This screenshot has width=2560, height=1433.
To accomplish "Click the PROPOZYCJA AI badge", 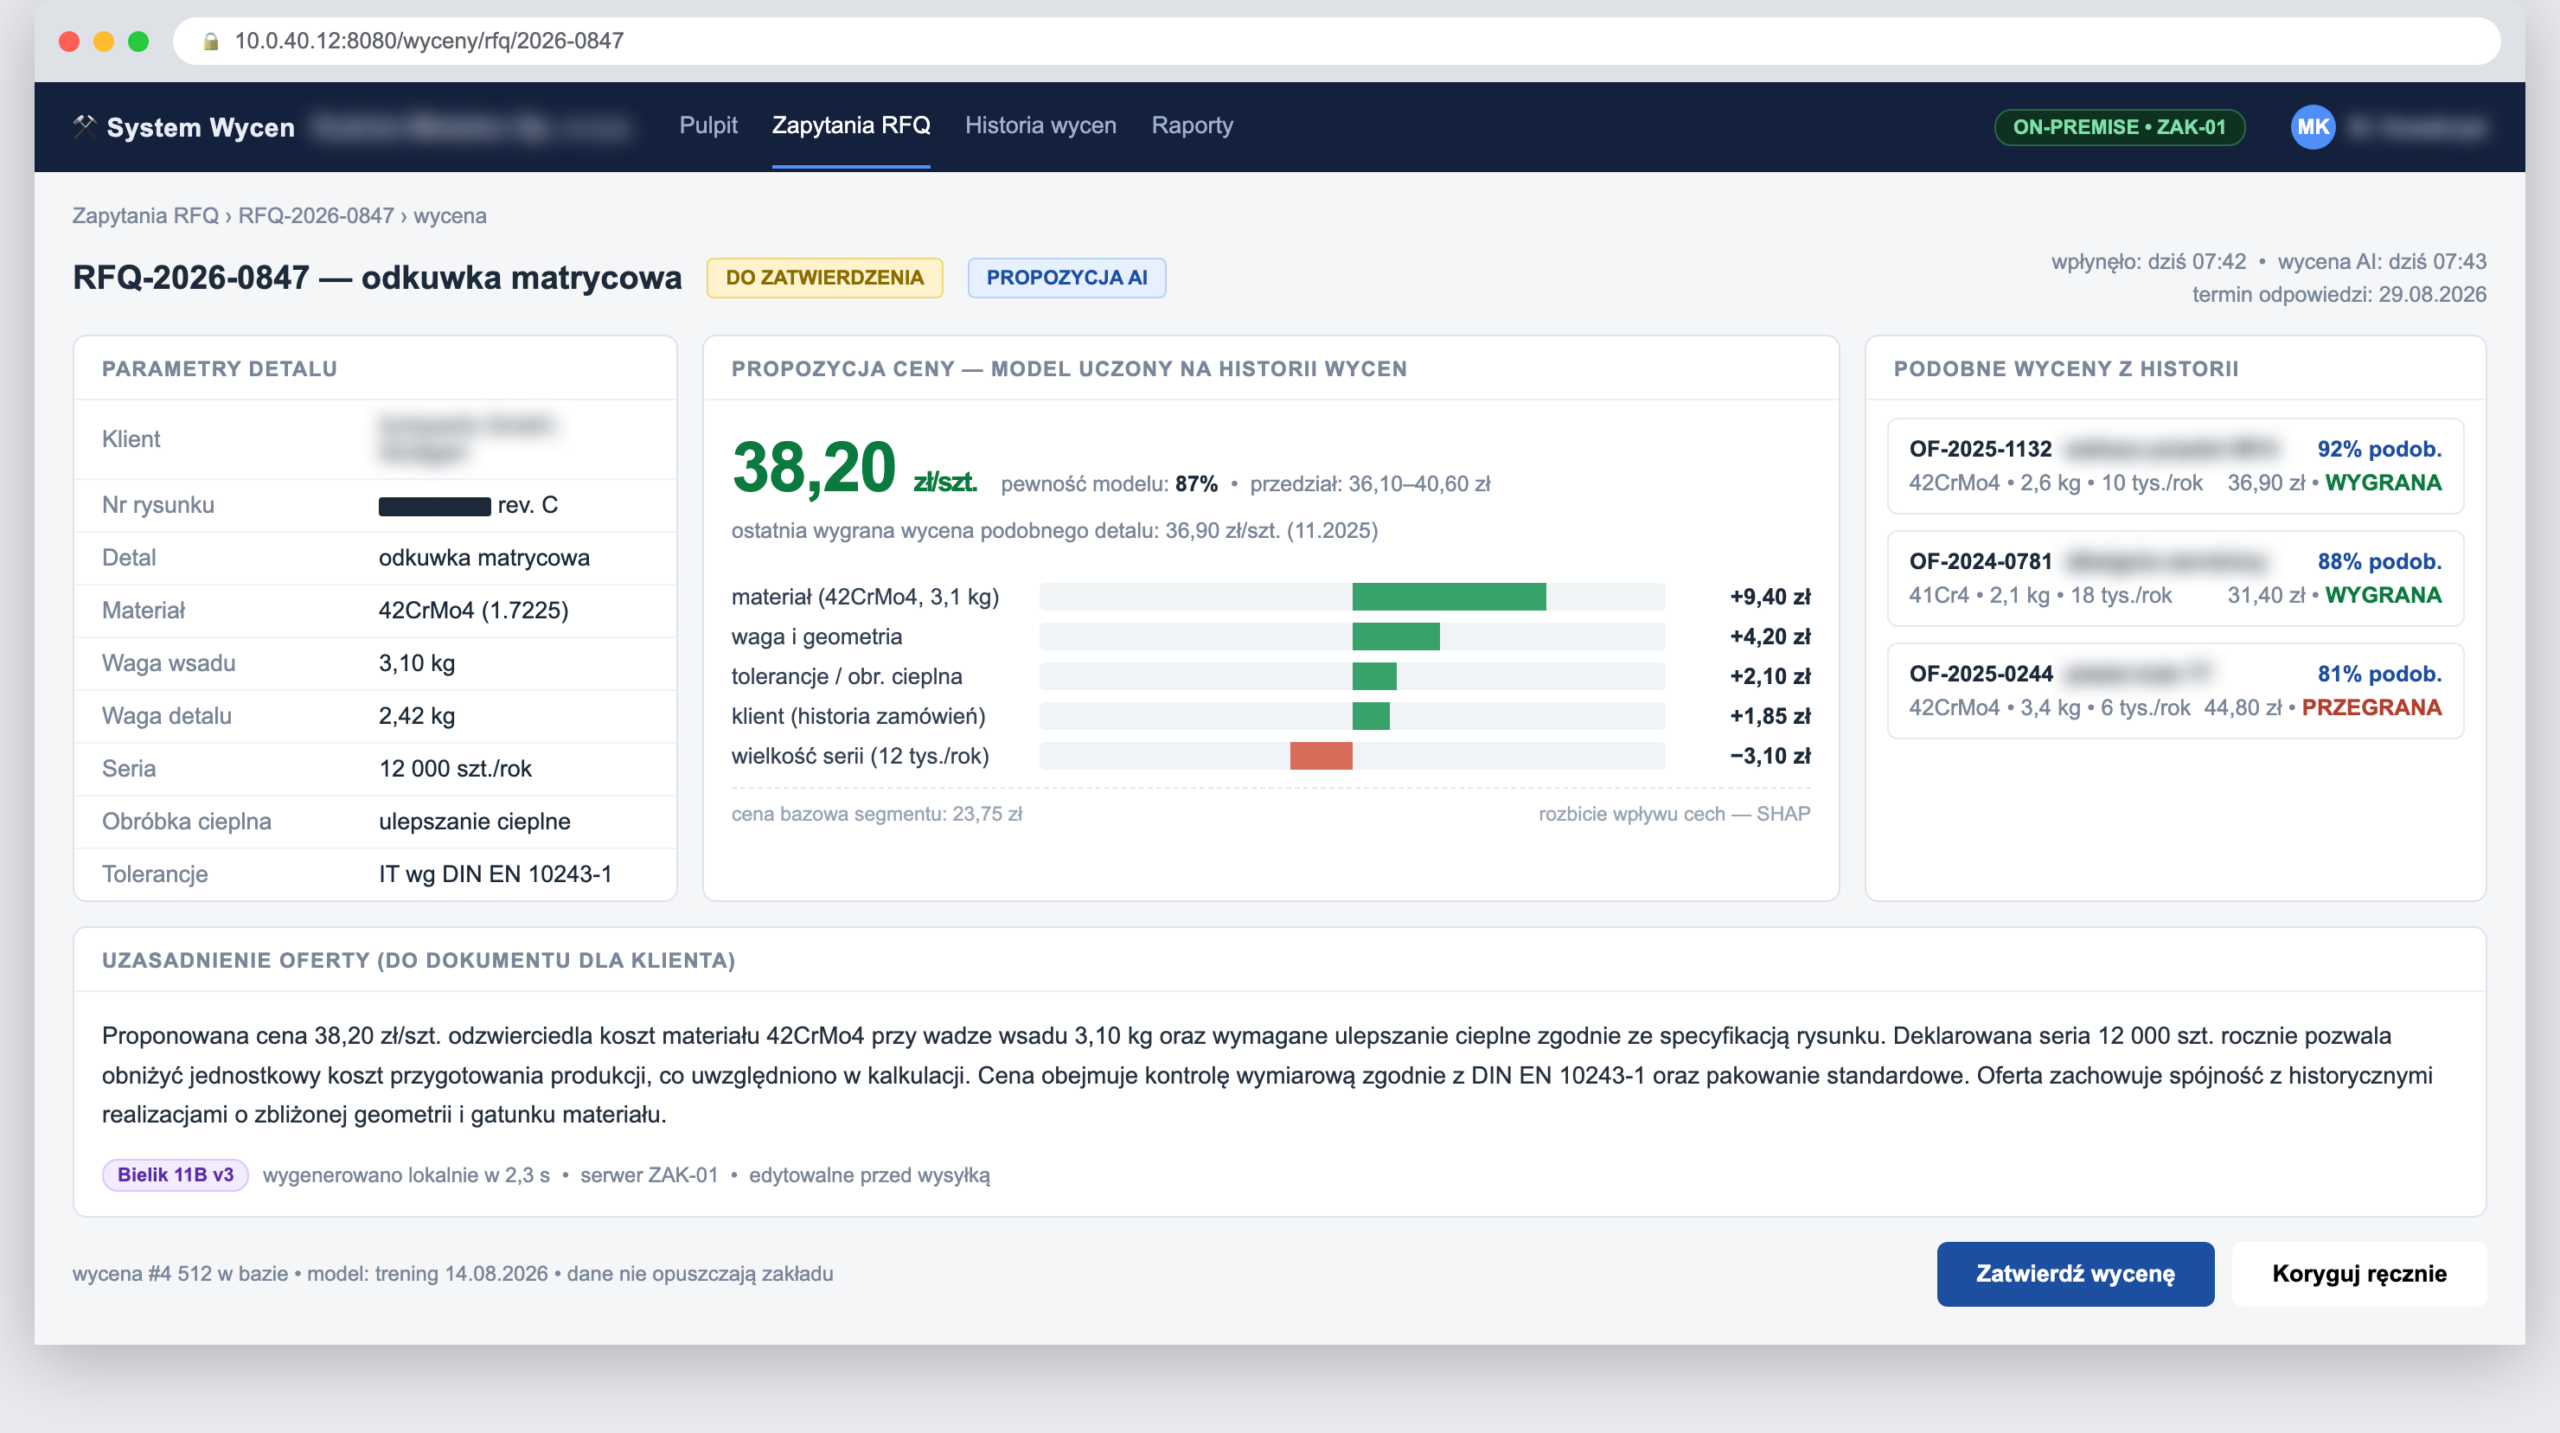I will pos(1066,277).
